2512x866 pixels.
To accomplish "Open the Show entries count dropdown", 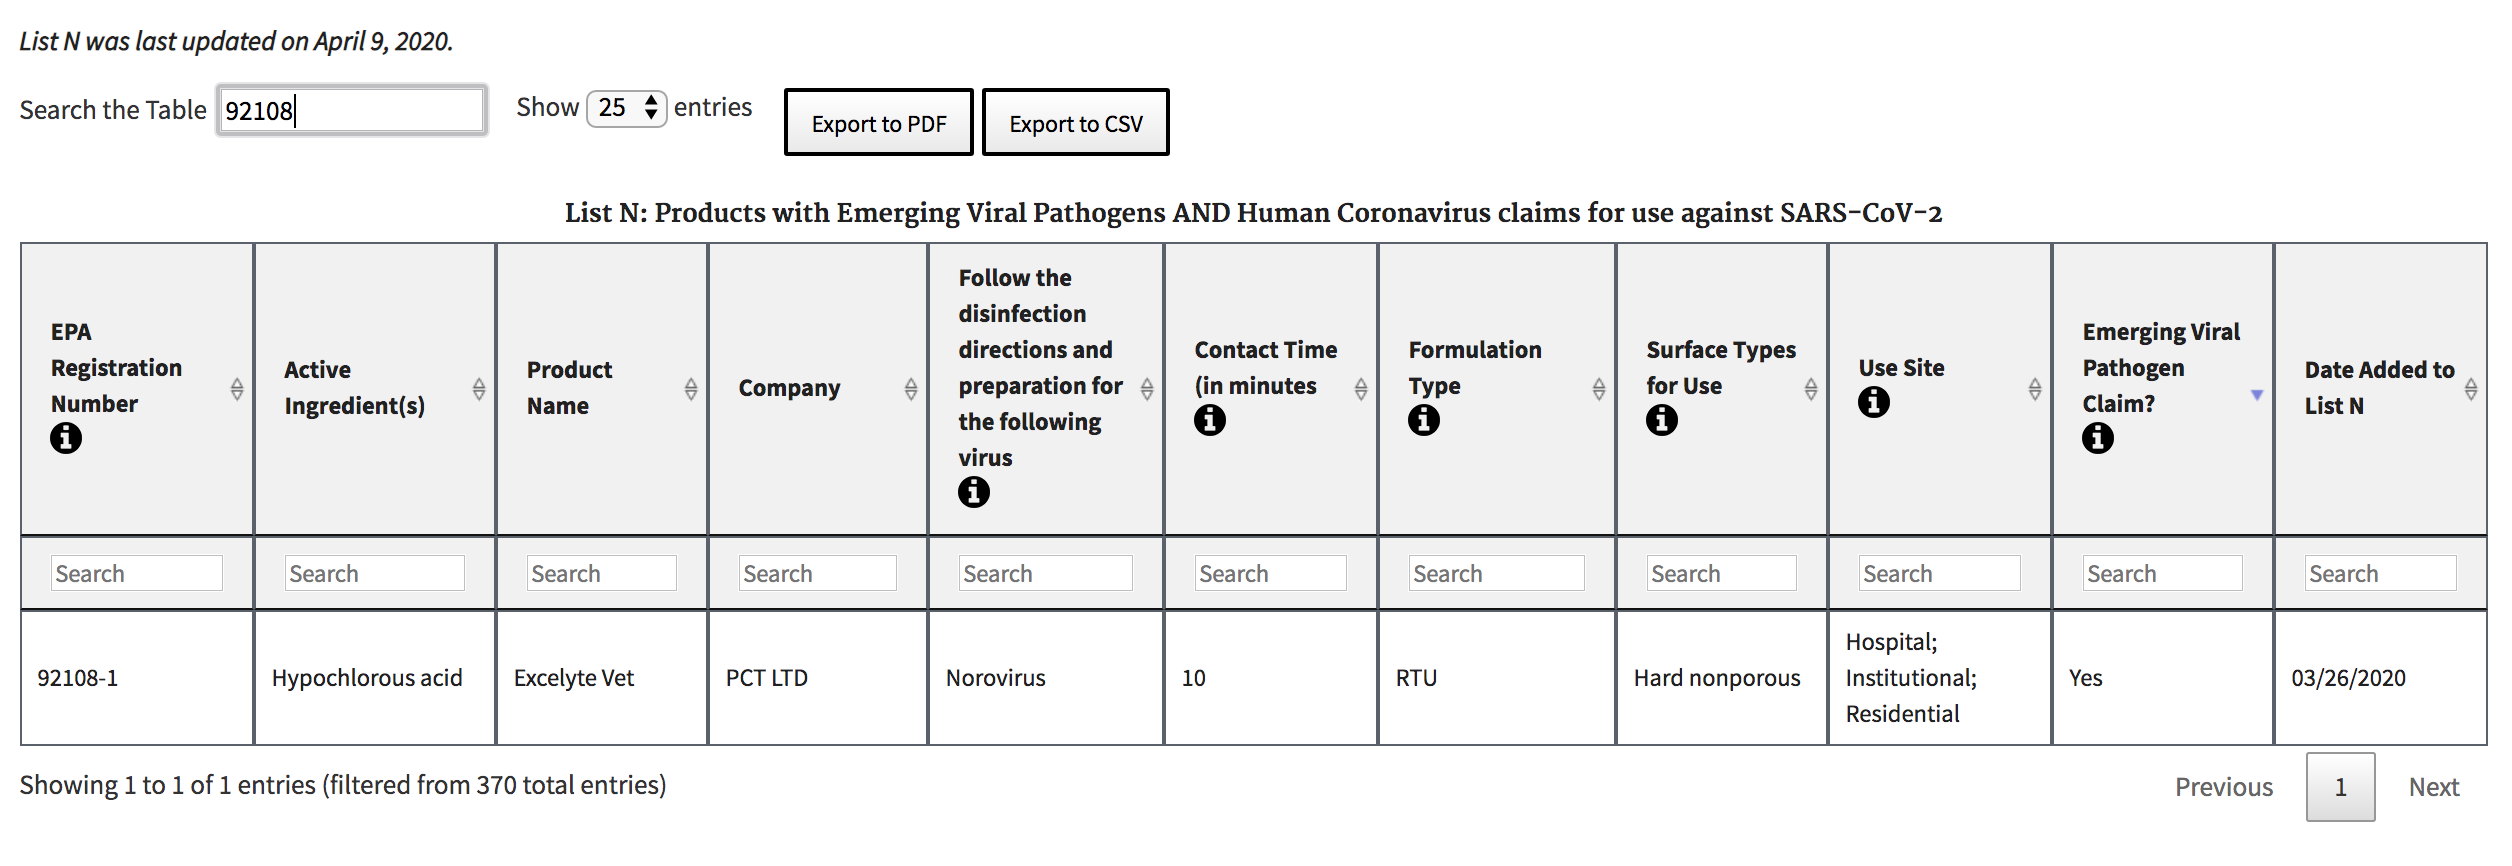I will 626,108.
